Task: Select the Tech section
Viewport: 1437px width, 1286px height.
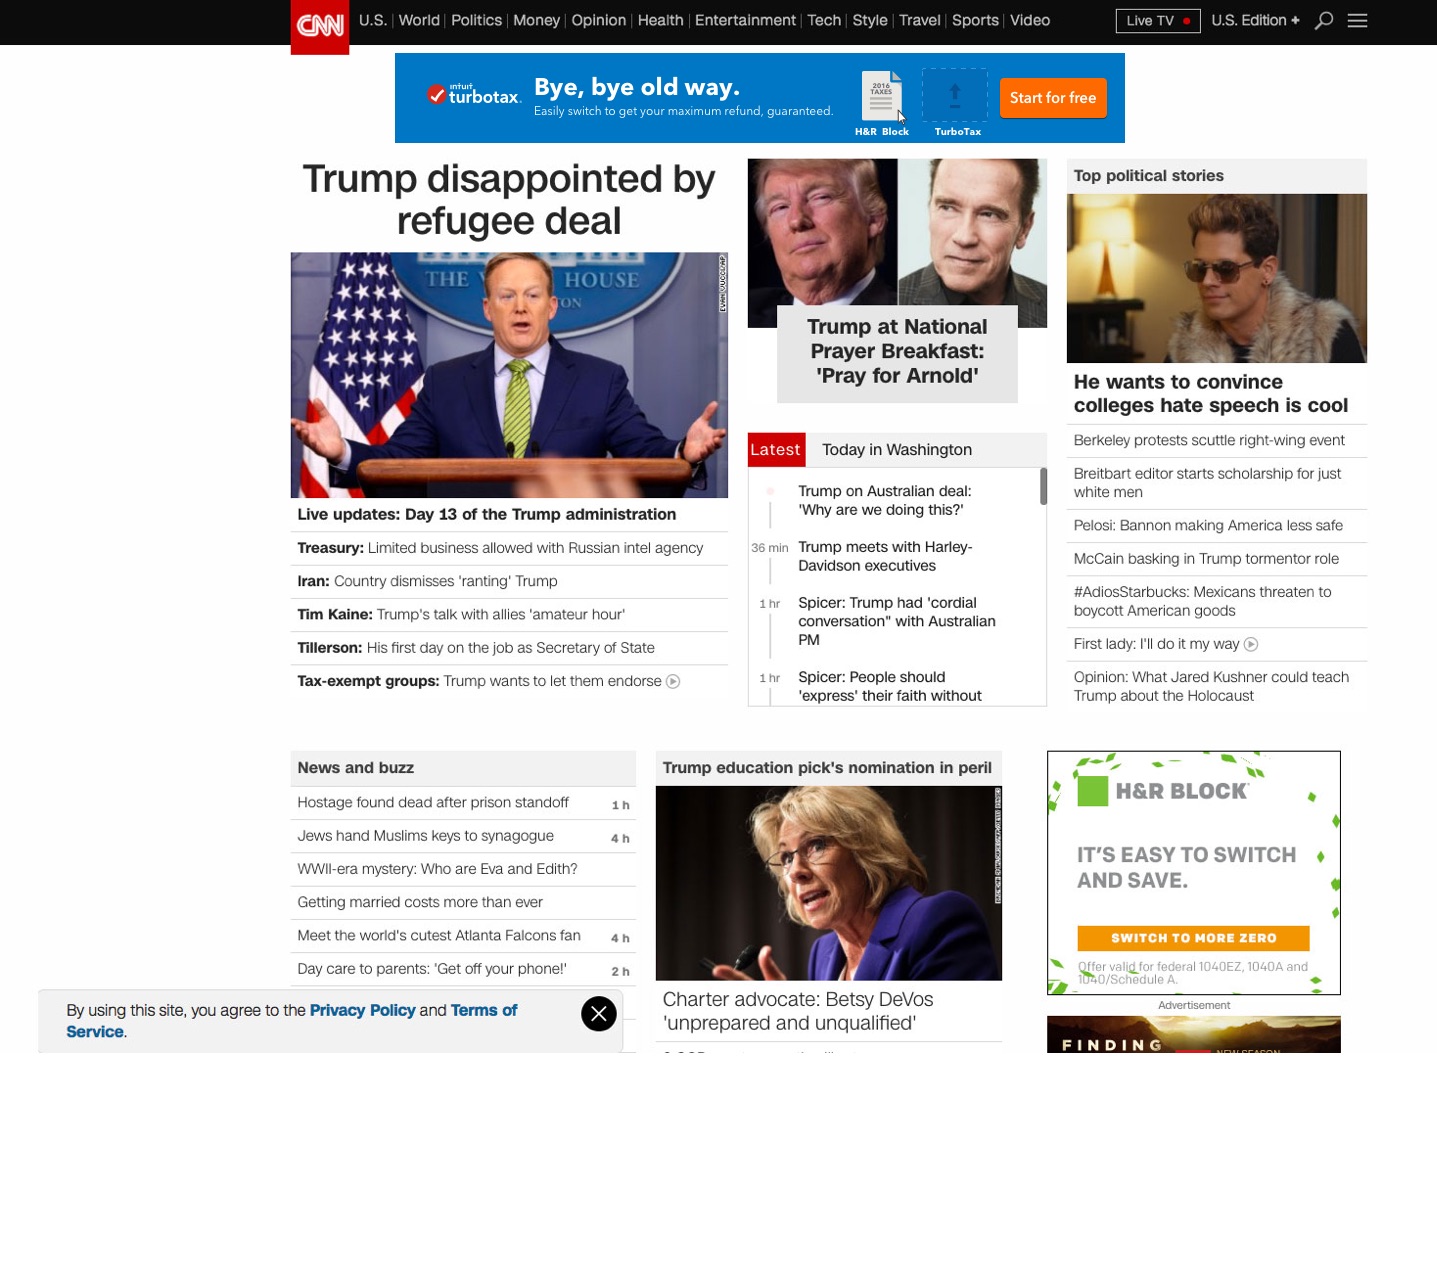Action: click(824, 21)
